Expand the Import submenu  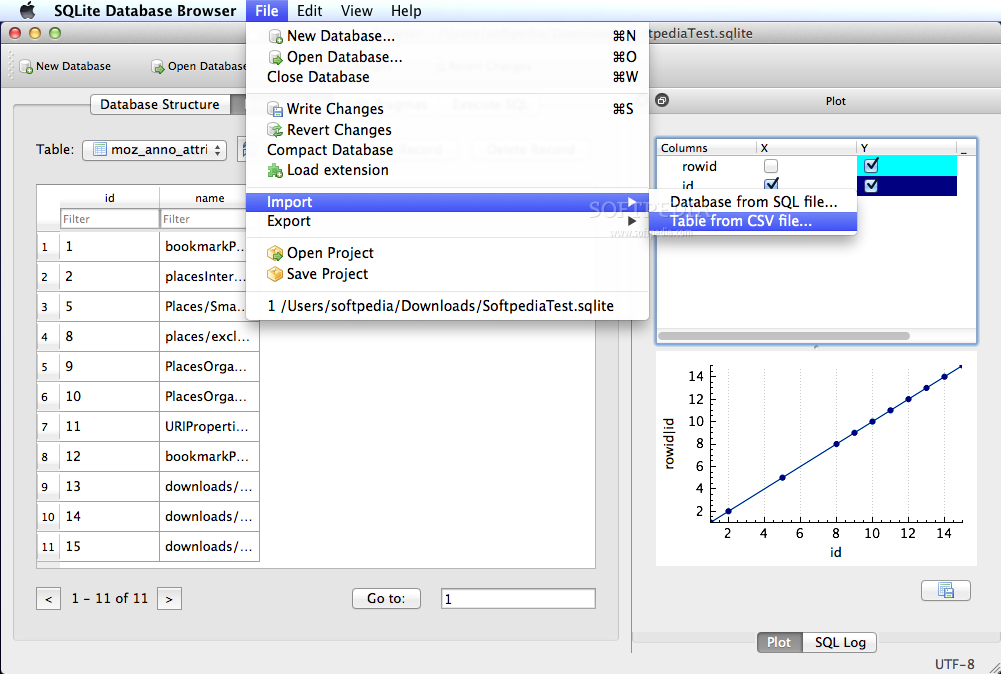(x=447, y=202)
